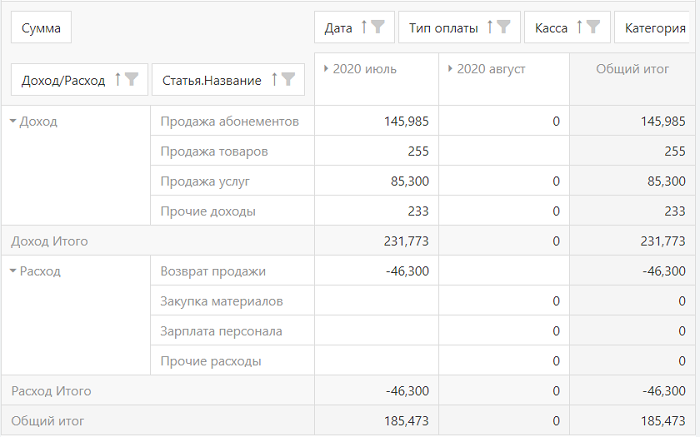Expand the 2020 июль column
Viewport: 700px width, 437px height.
(326, 69)
